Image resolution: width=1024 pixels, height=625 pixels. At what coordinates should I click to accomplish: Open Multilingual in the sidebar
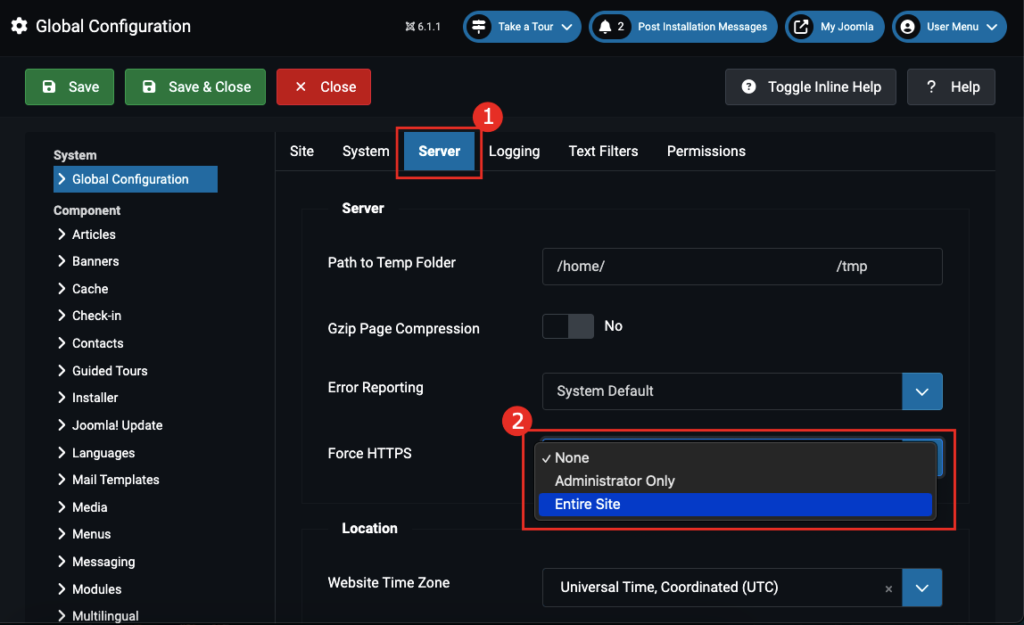[x=105, y=616]
